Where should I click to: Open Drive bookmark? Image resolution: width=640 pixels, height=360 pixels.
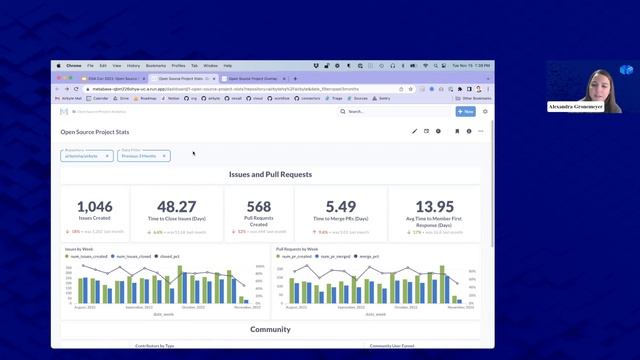(x=121, y=98)
